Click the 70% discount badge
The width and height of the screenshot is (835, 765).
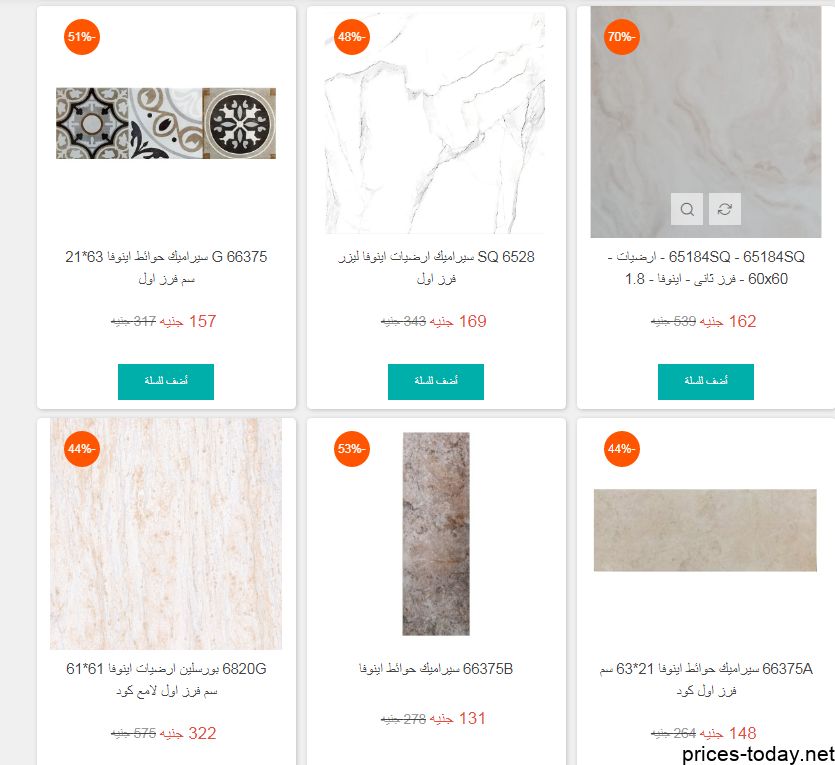click(621, 37)
